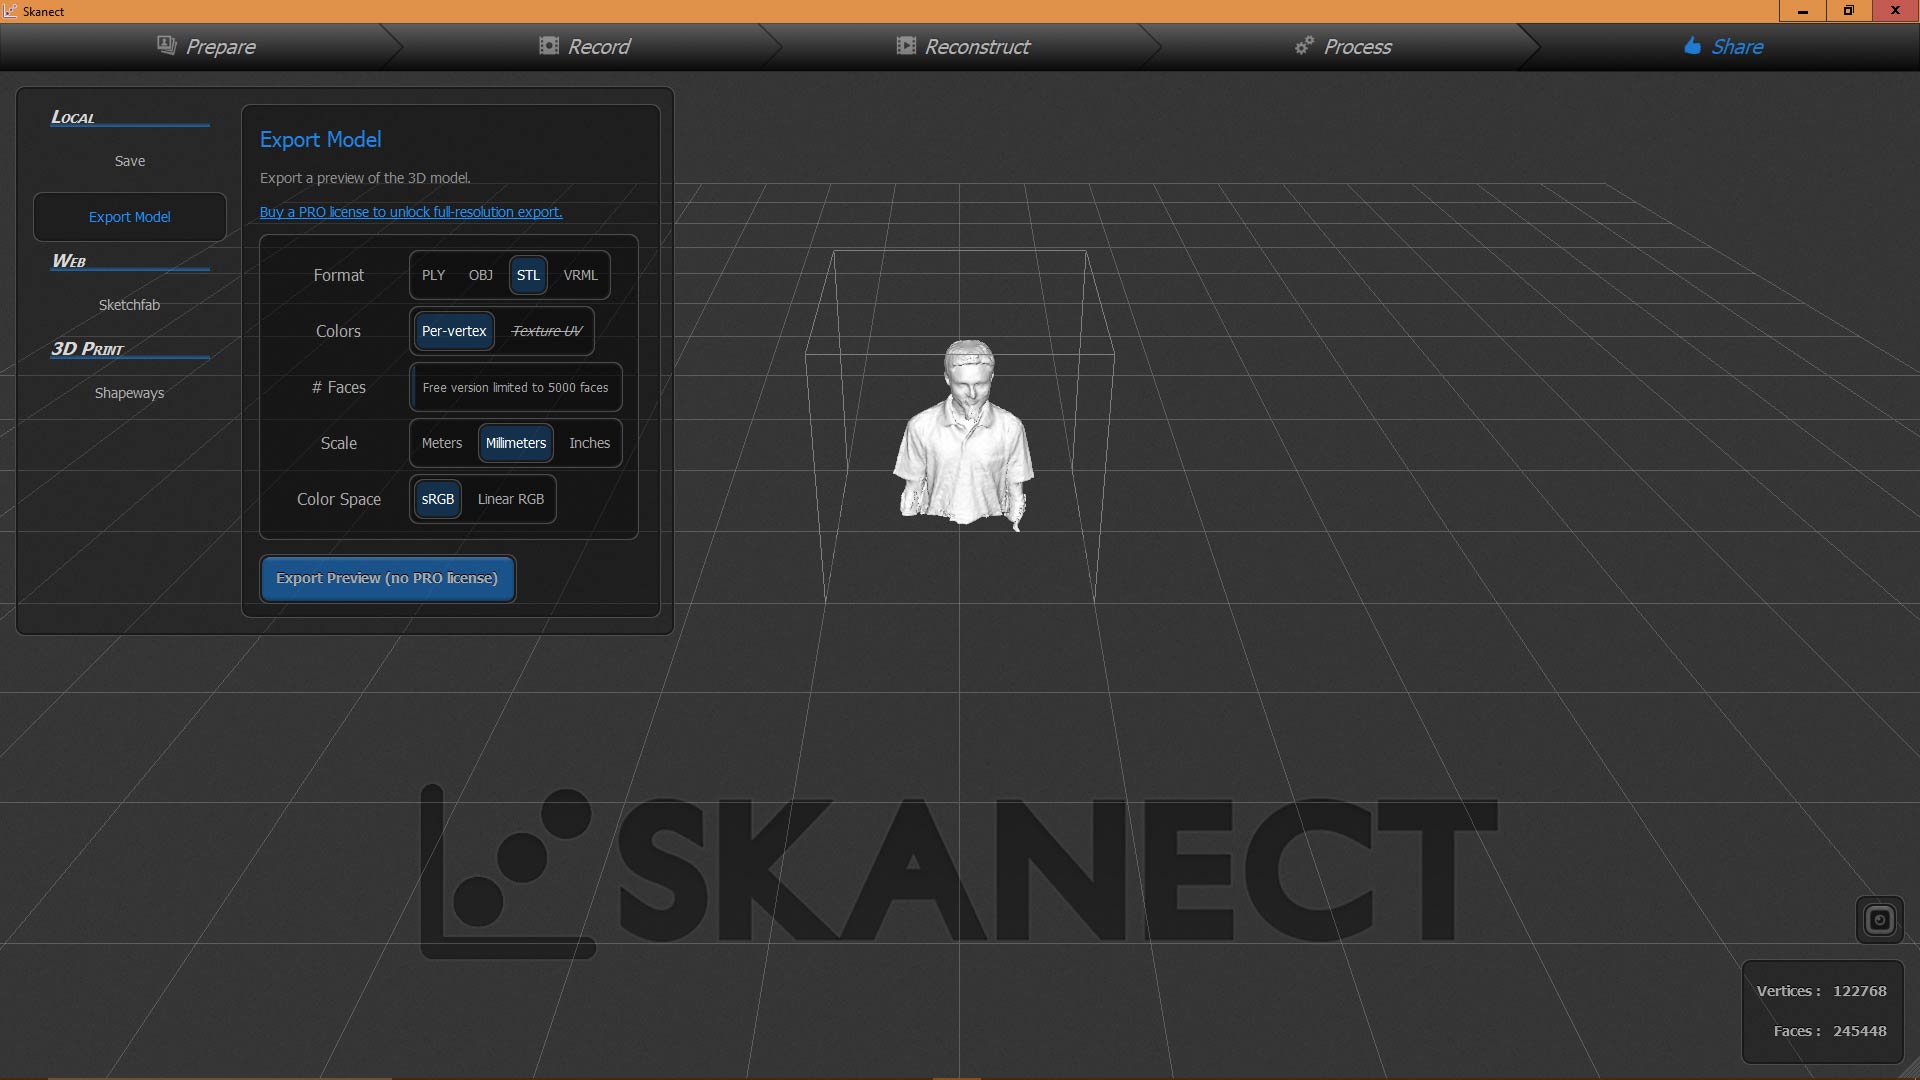Go to the Reconstruct tab
This screenshot has height=1080, width=1920.
coord(962,47)
